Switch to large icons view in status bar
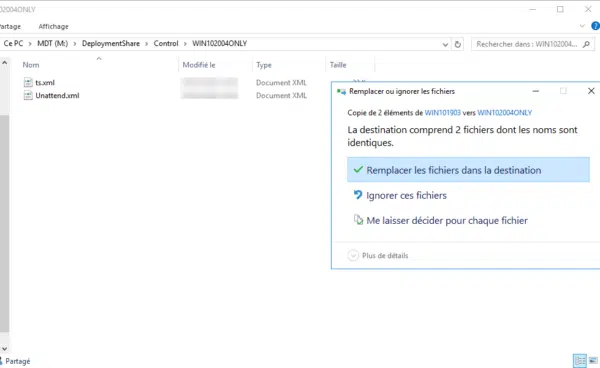The height and width of the screenshot is (368, 600). (593, 360)
